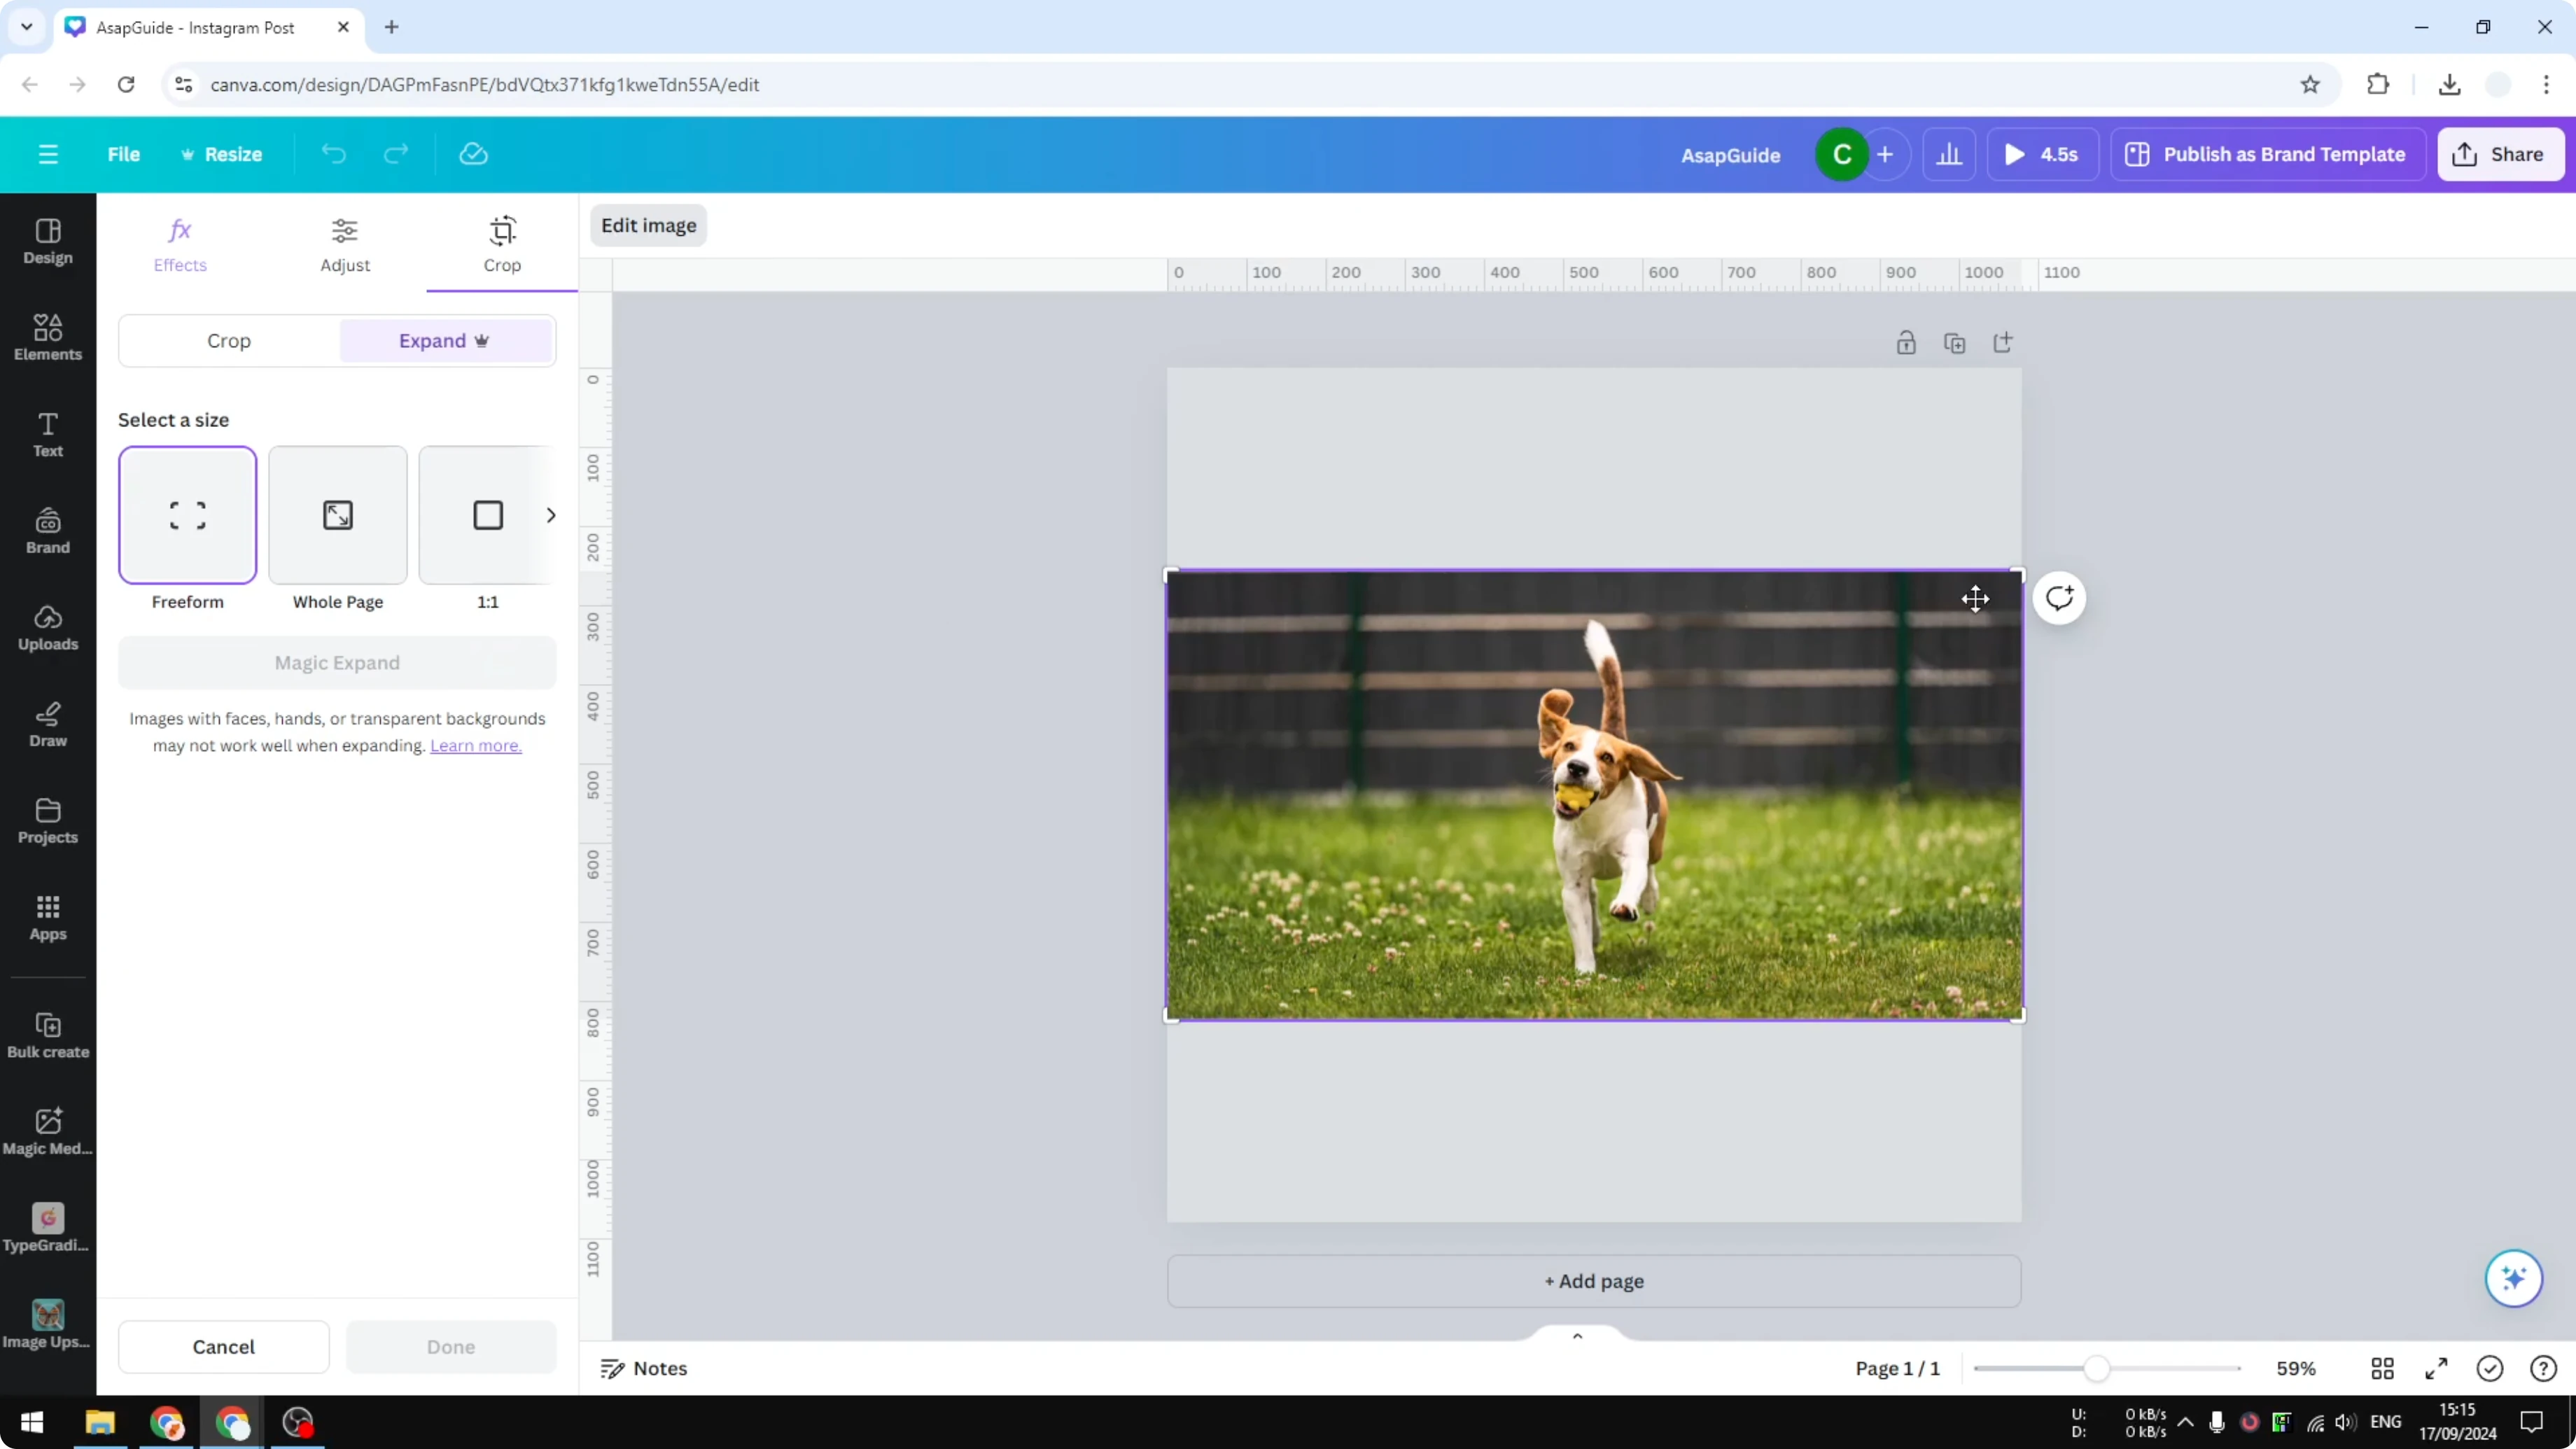2576x1449 pixels.
Task: Open the Share button
Action: tap(2500, 154)
